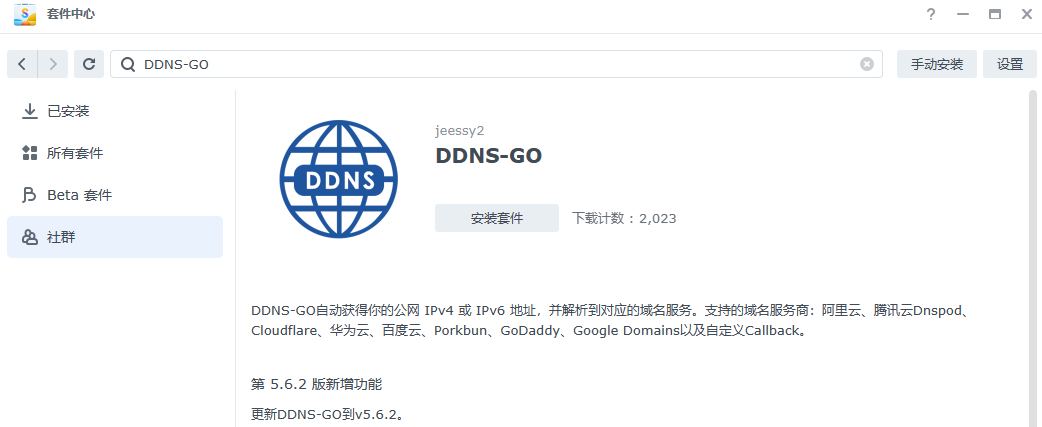Click the Beta 套件 icon
1042x427 pixels.
click(x=29, y=195)
